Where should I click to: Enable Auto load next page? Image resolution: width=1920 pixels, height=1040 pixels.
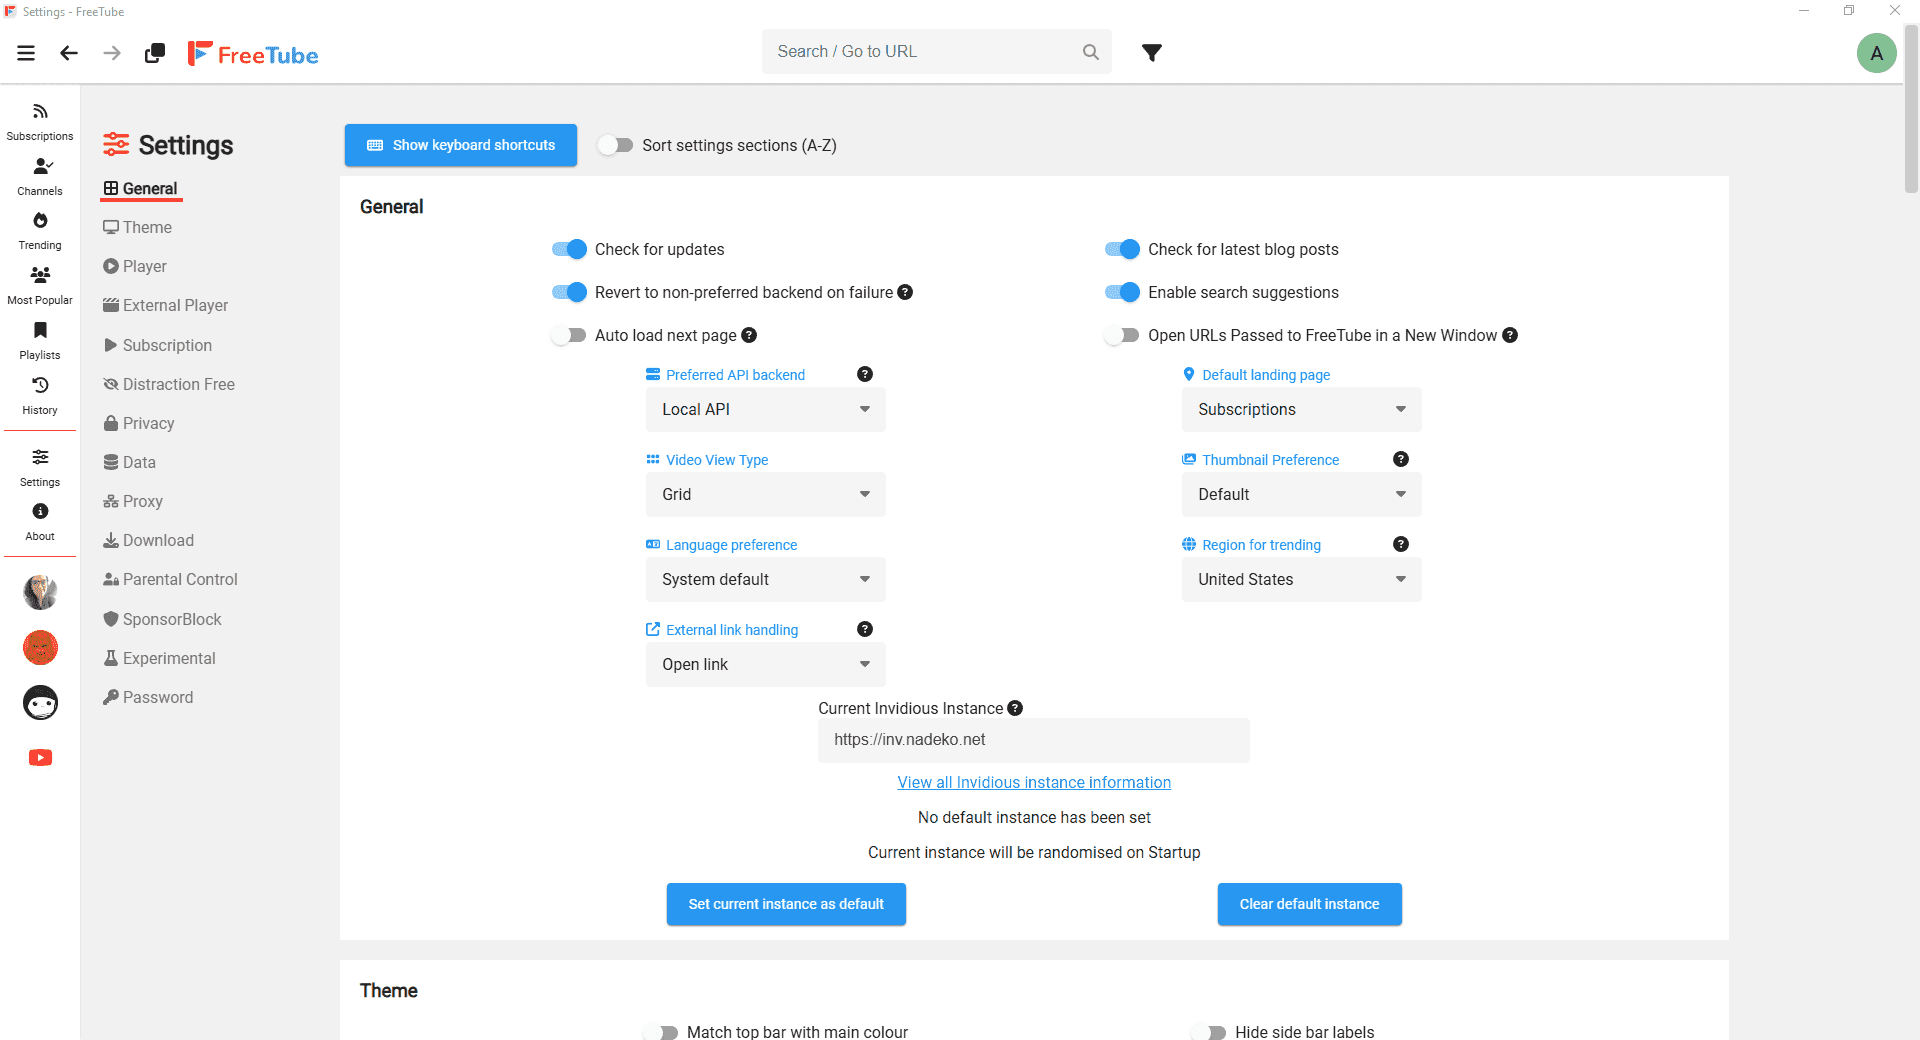click(569, 335)
